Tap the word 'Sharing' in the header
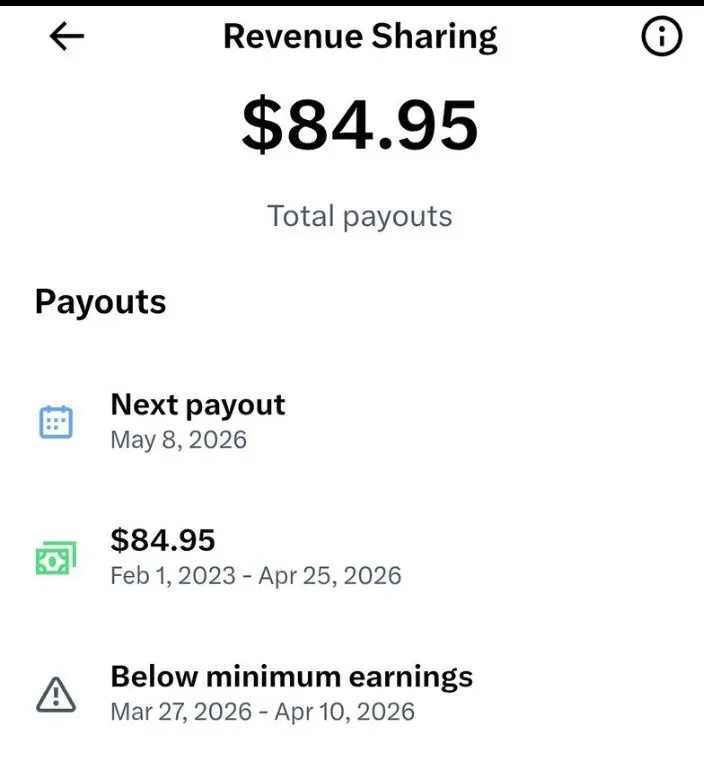This screenshot has height=762, width=704. pyautogui.click(x=434, y=37)
